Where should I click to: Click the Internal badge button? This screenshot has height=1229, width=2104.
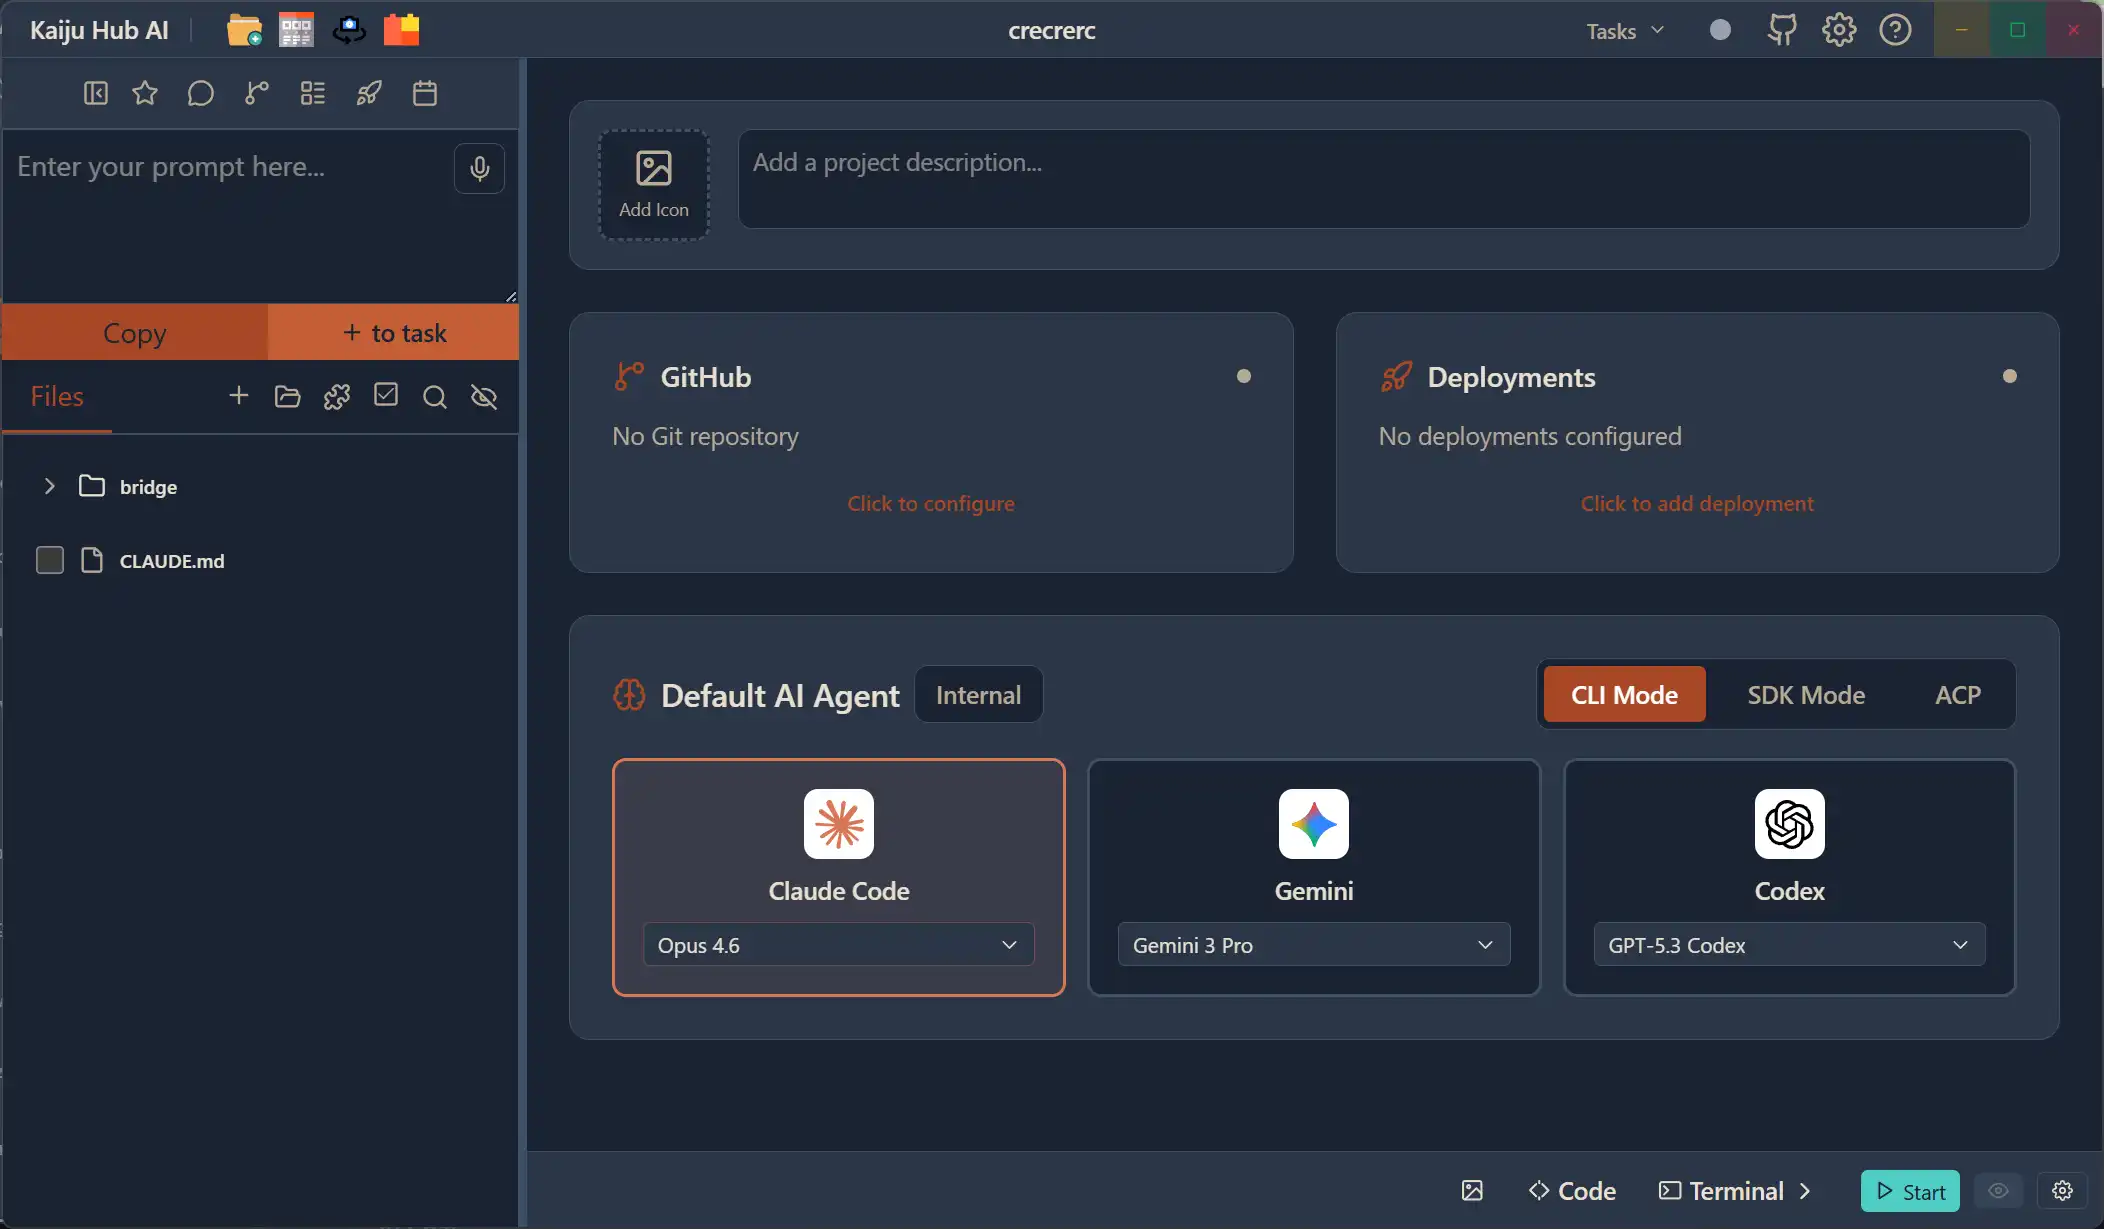pyautogui.click(x=978, y=695)
